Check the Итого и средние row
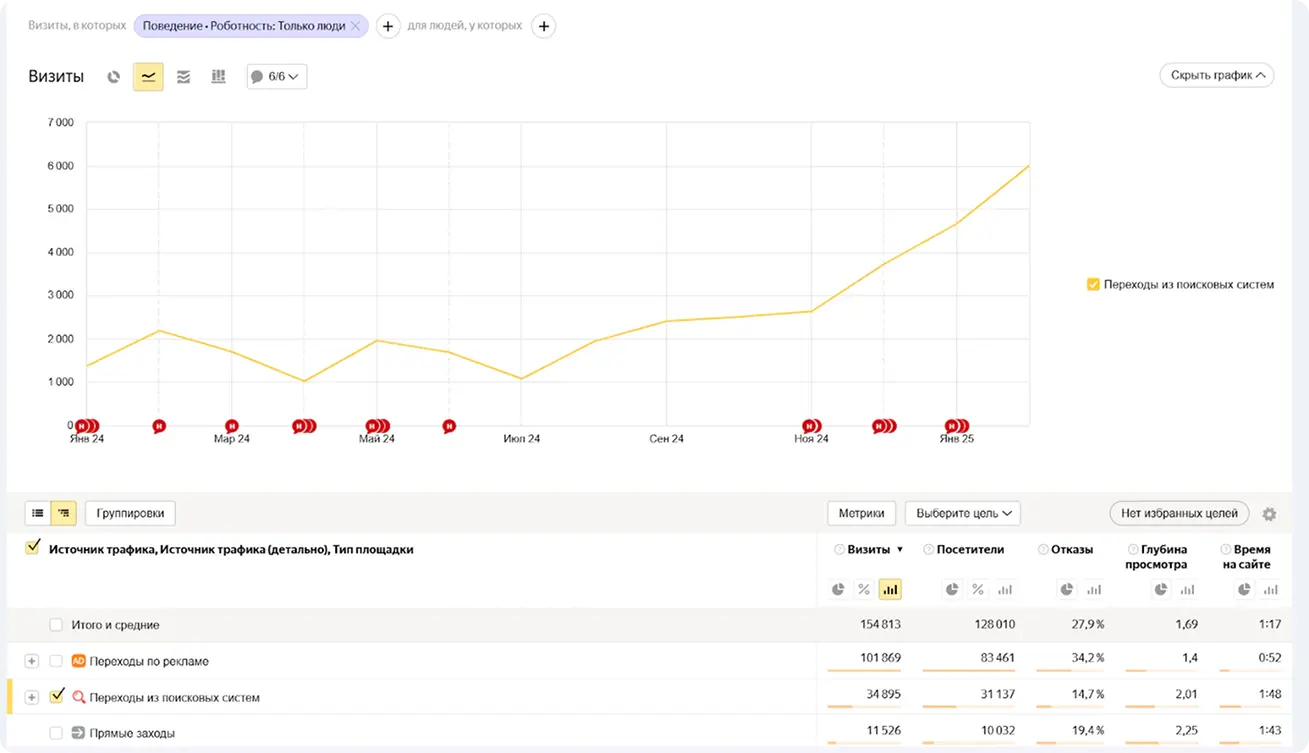This screenshot has height=753, width=1309. (56, 625)
